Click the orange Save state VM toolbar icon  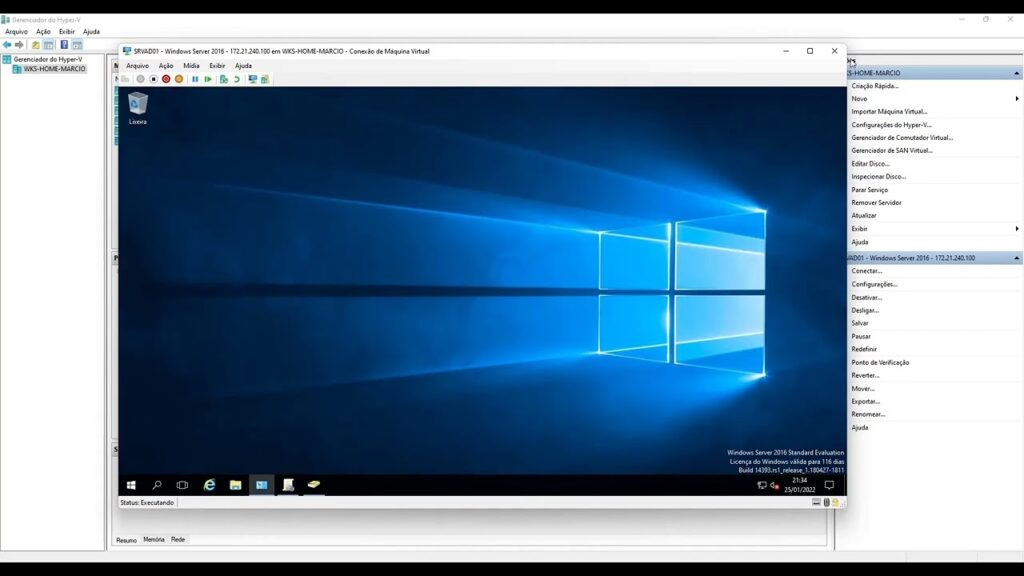pyautogui.click(x=179, y=79)
